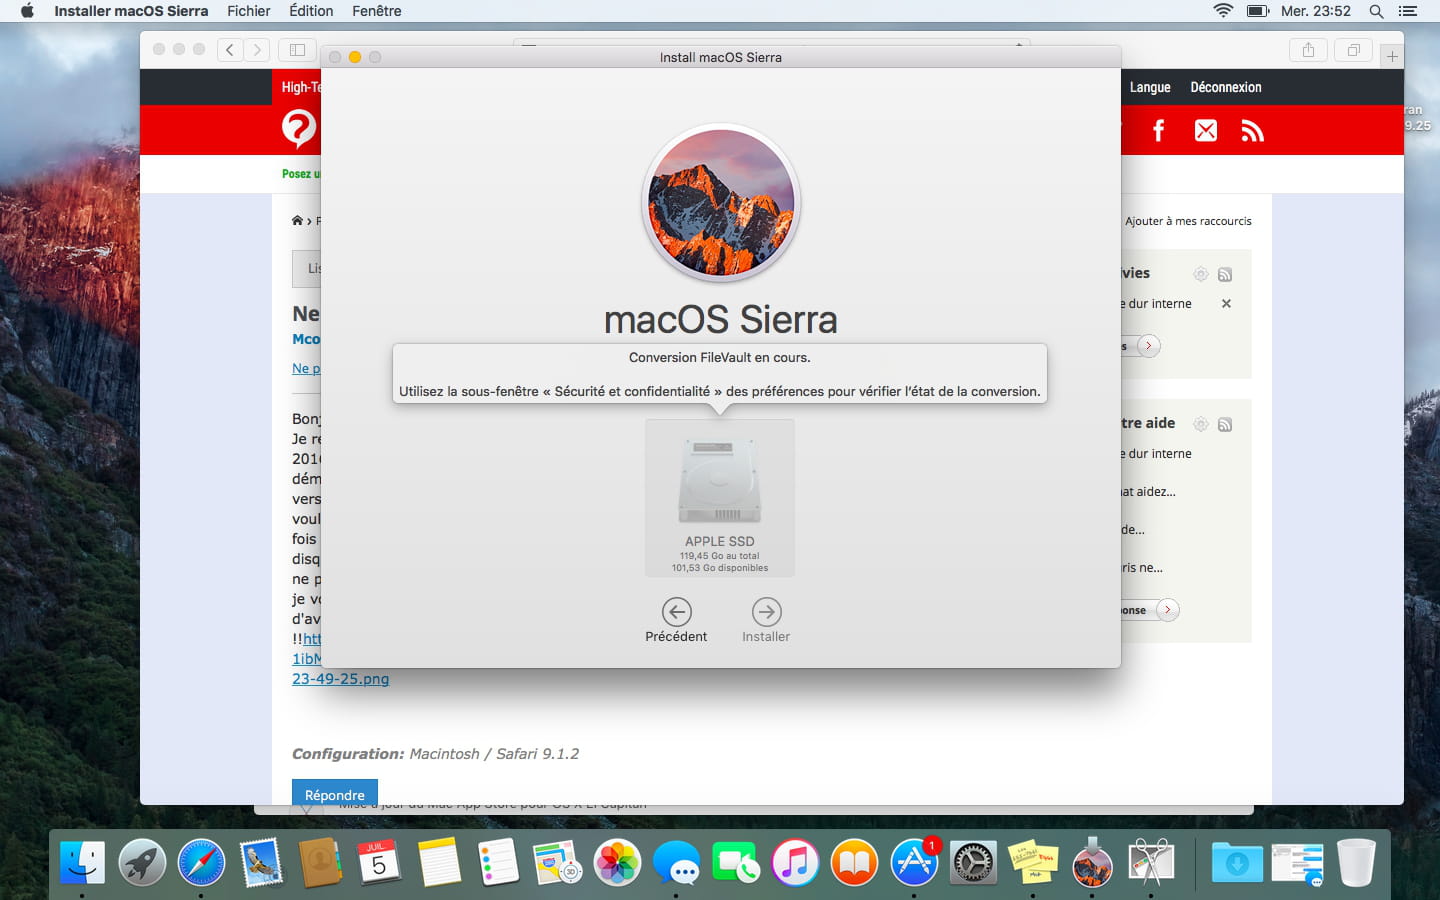Go forward in the Safari window
Viewport: 1440px width, 900px height.
coord(257,49)
